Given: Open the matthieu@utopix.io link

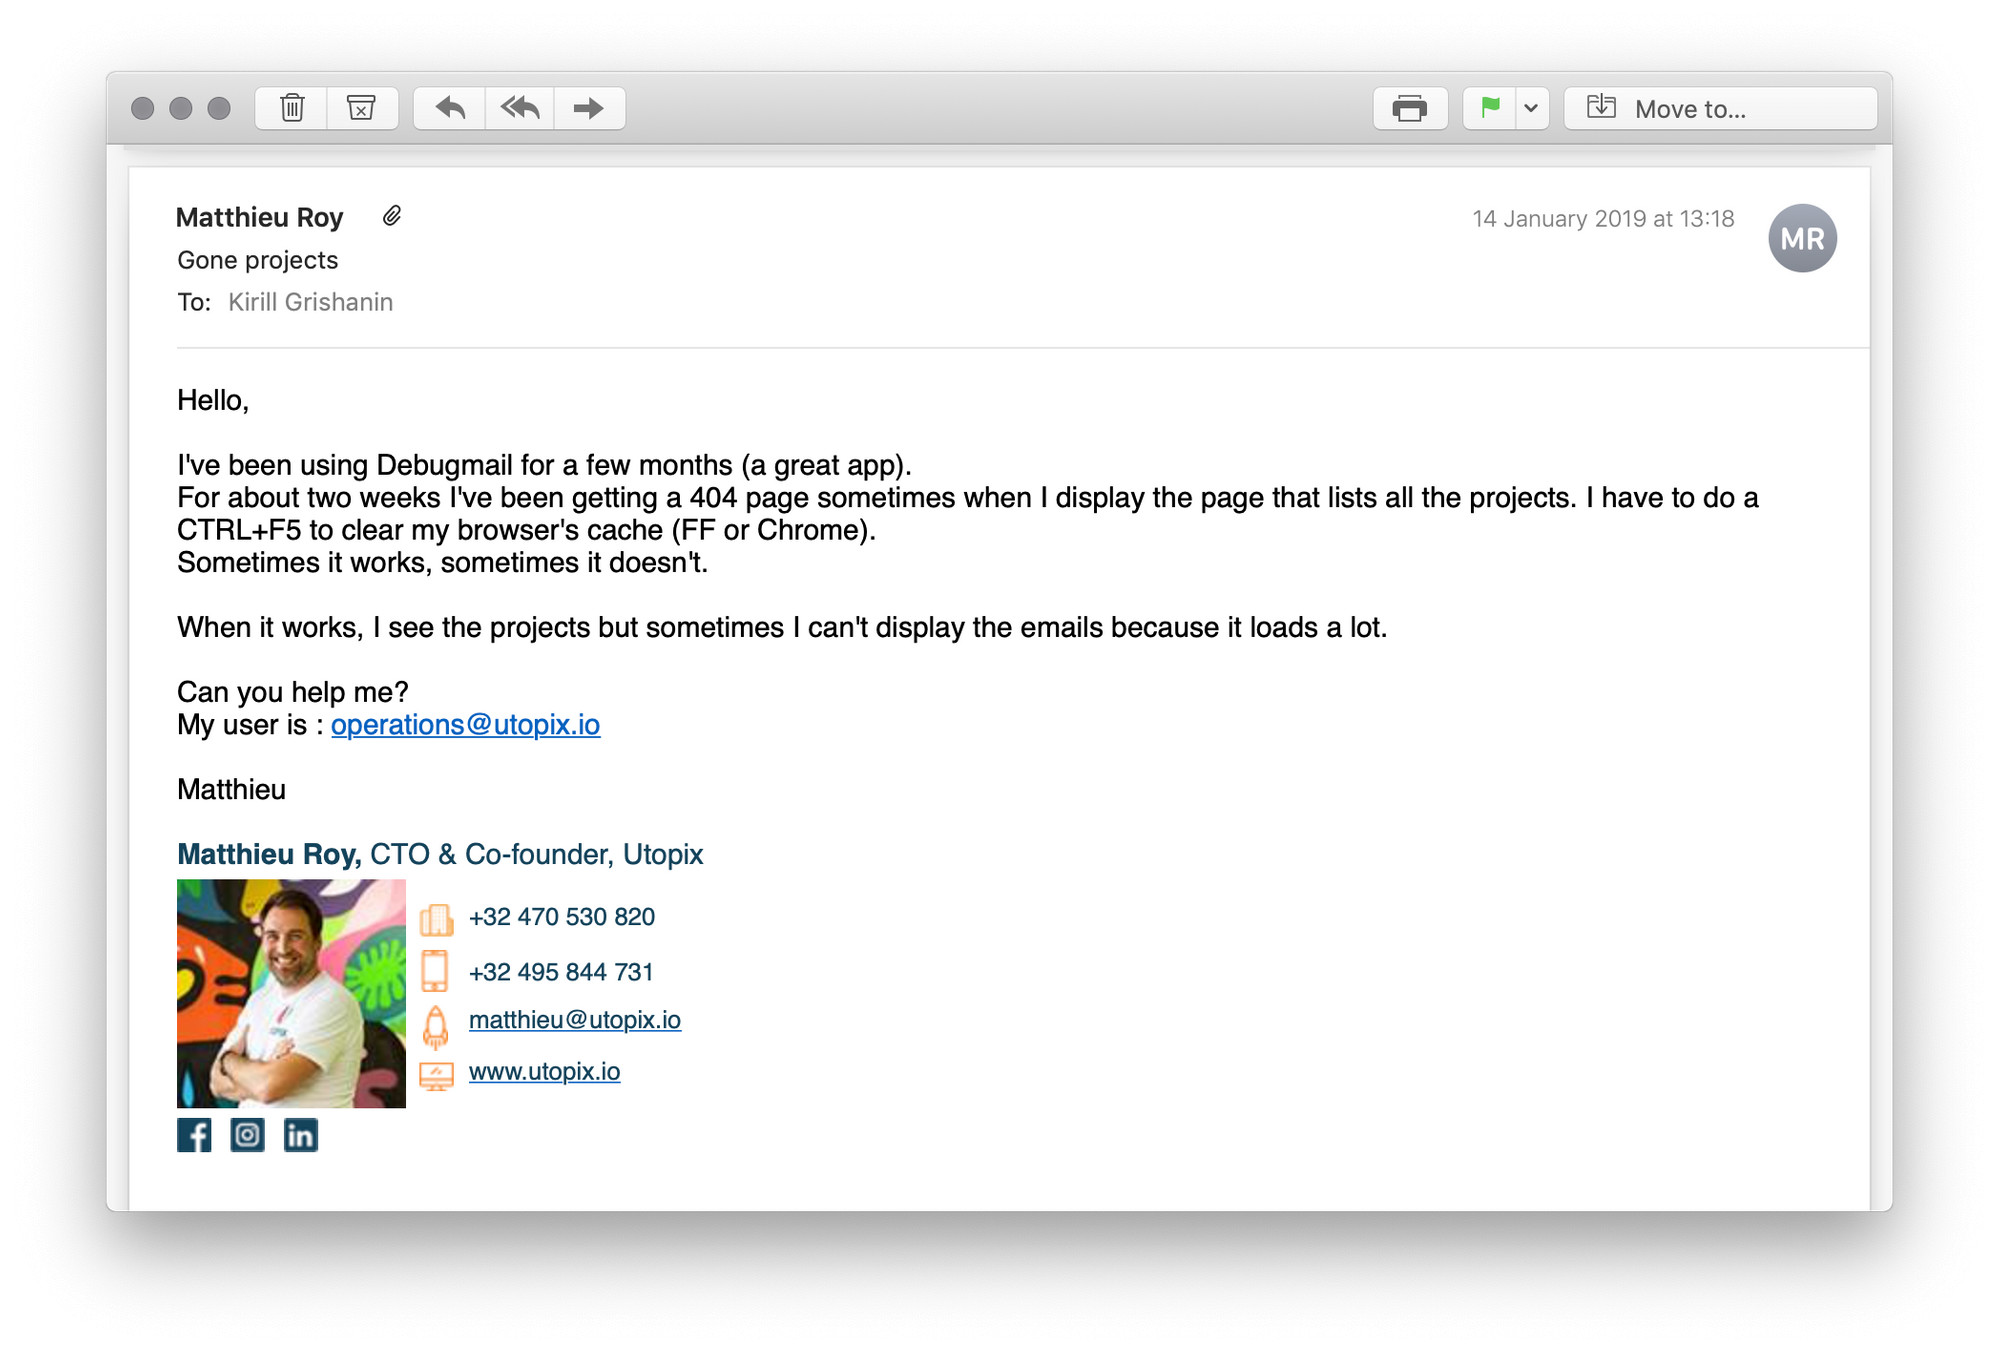Looking at the screenshot, I should pos(574,1020).
